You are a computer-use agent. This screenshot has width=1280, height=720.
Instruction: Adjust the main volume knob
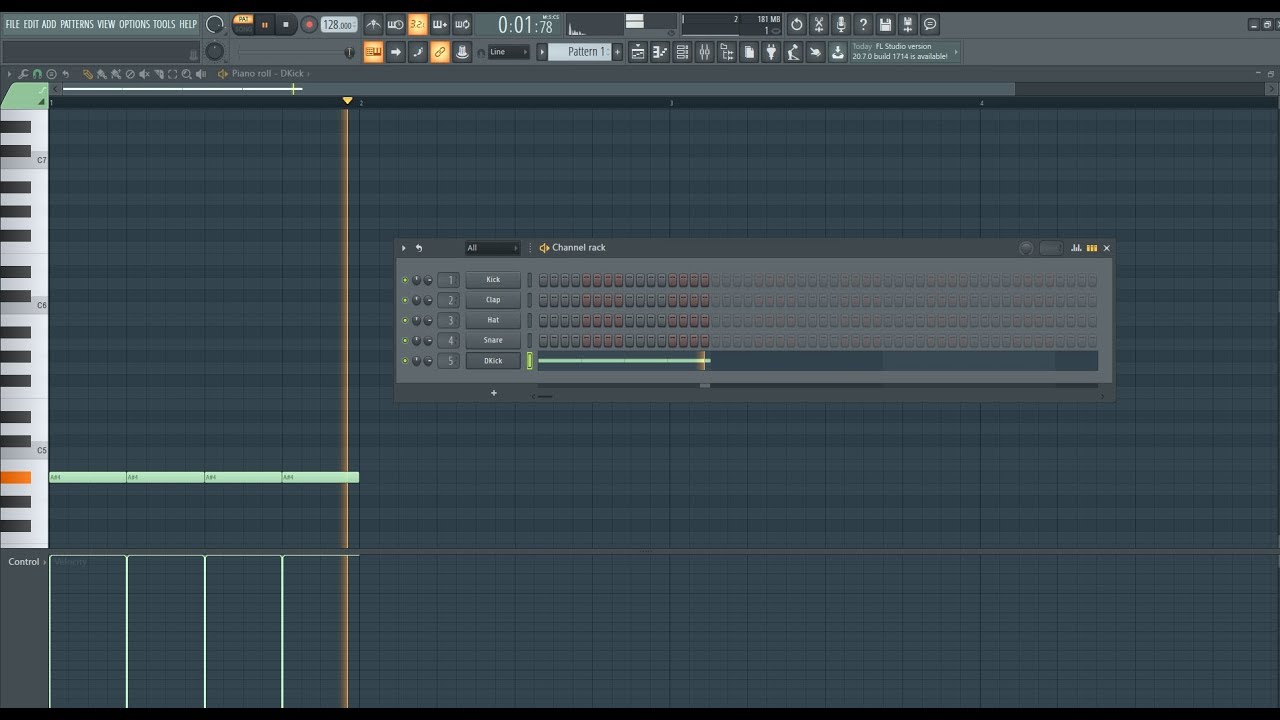tap(215, 24)
